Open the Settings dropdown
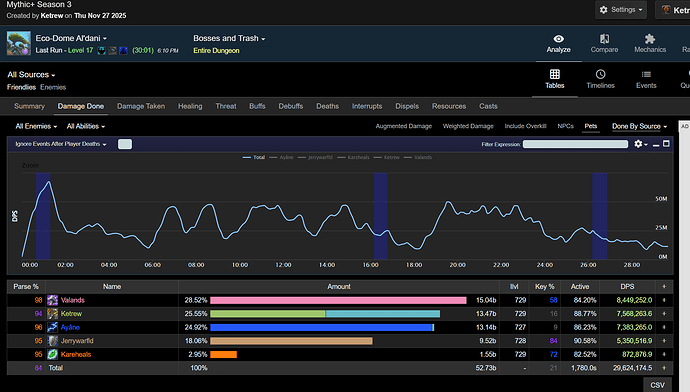 tap(621, 10)
